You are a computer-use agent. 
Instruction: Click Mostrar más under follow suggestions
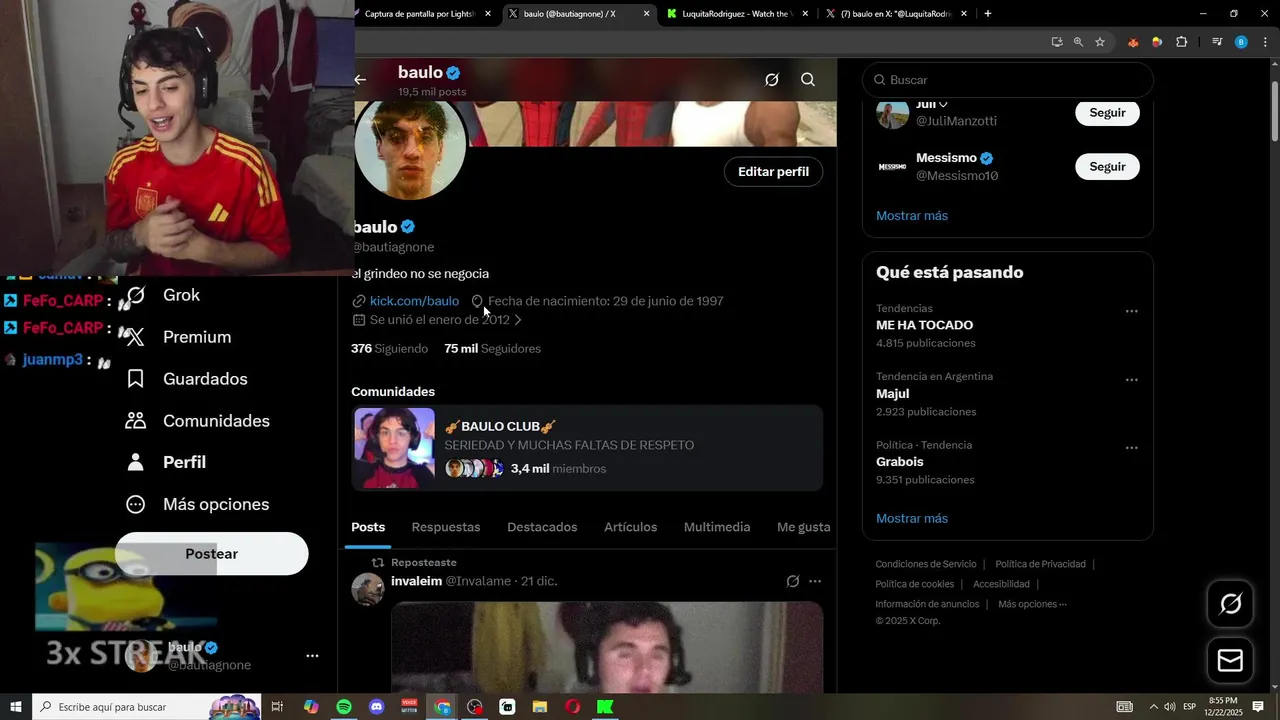click(x=912, y=216)
